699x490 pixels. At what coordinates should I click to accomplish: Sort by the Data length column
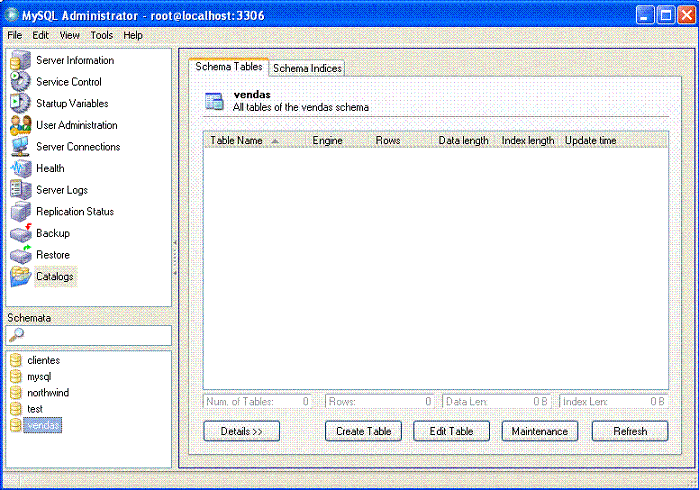click(x=464, y=140)
